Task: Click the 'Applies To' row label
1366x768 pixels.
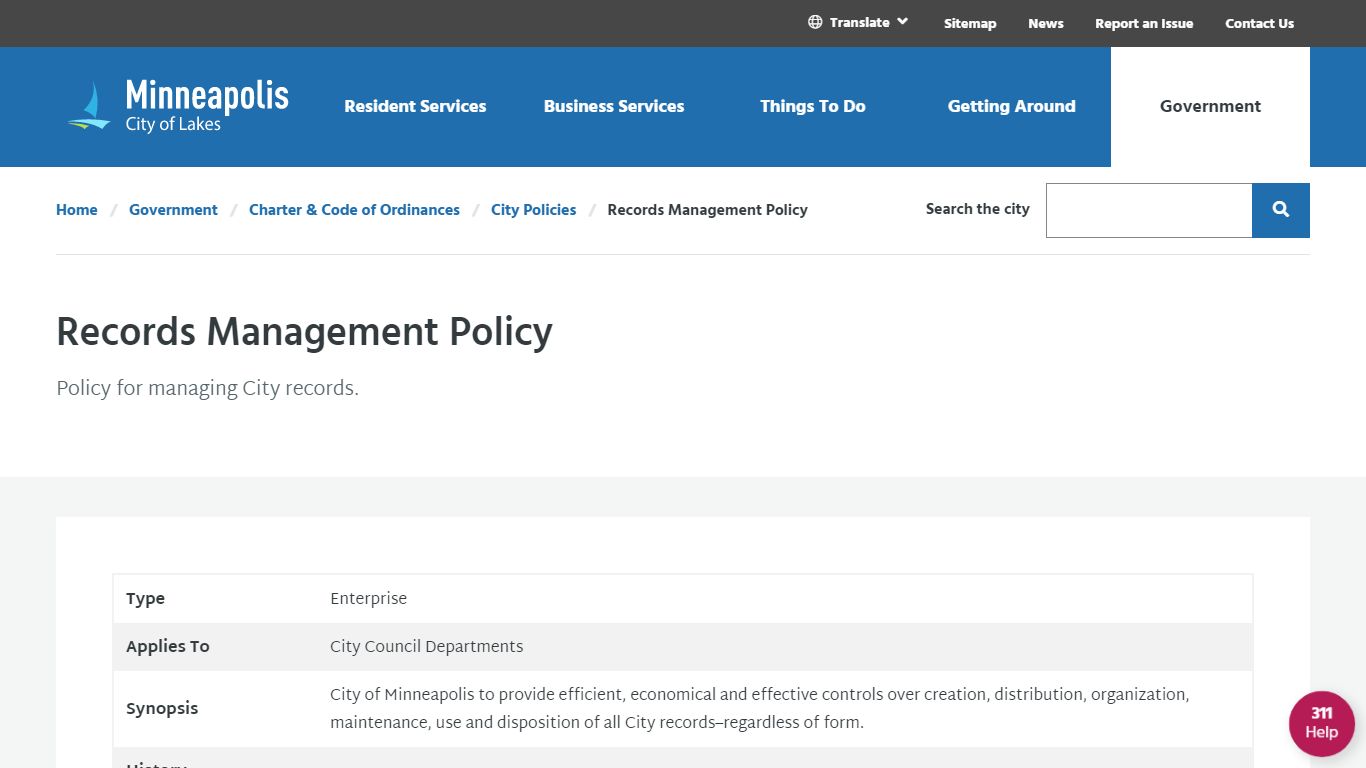Action: click(x=168, y=647)
